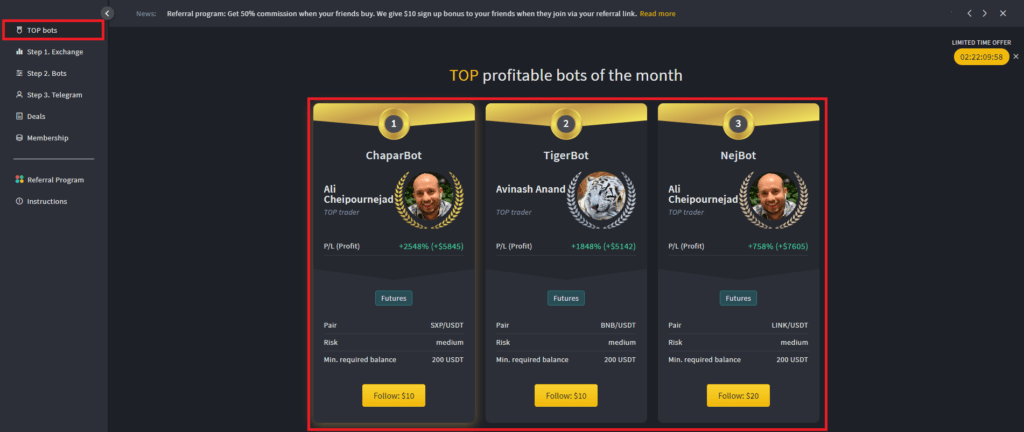Click the Membership coin icon
Screen dimensions: 1024x432
point(20,138)
